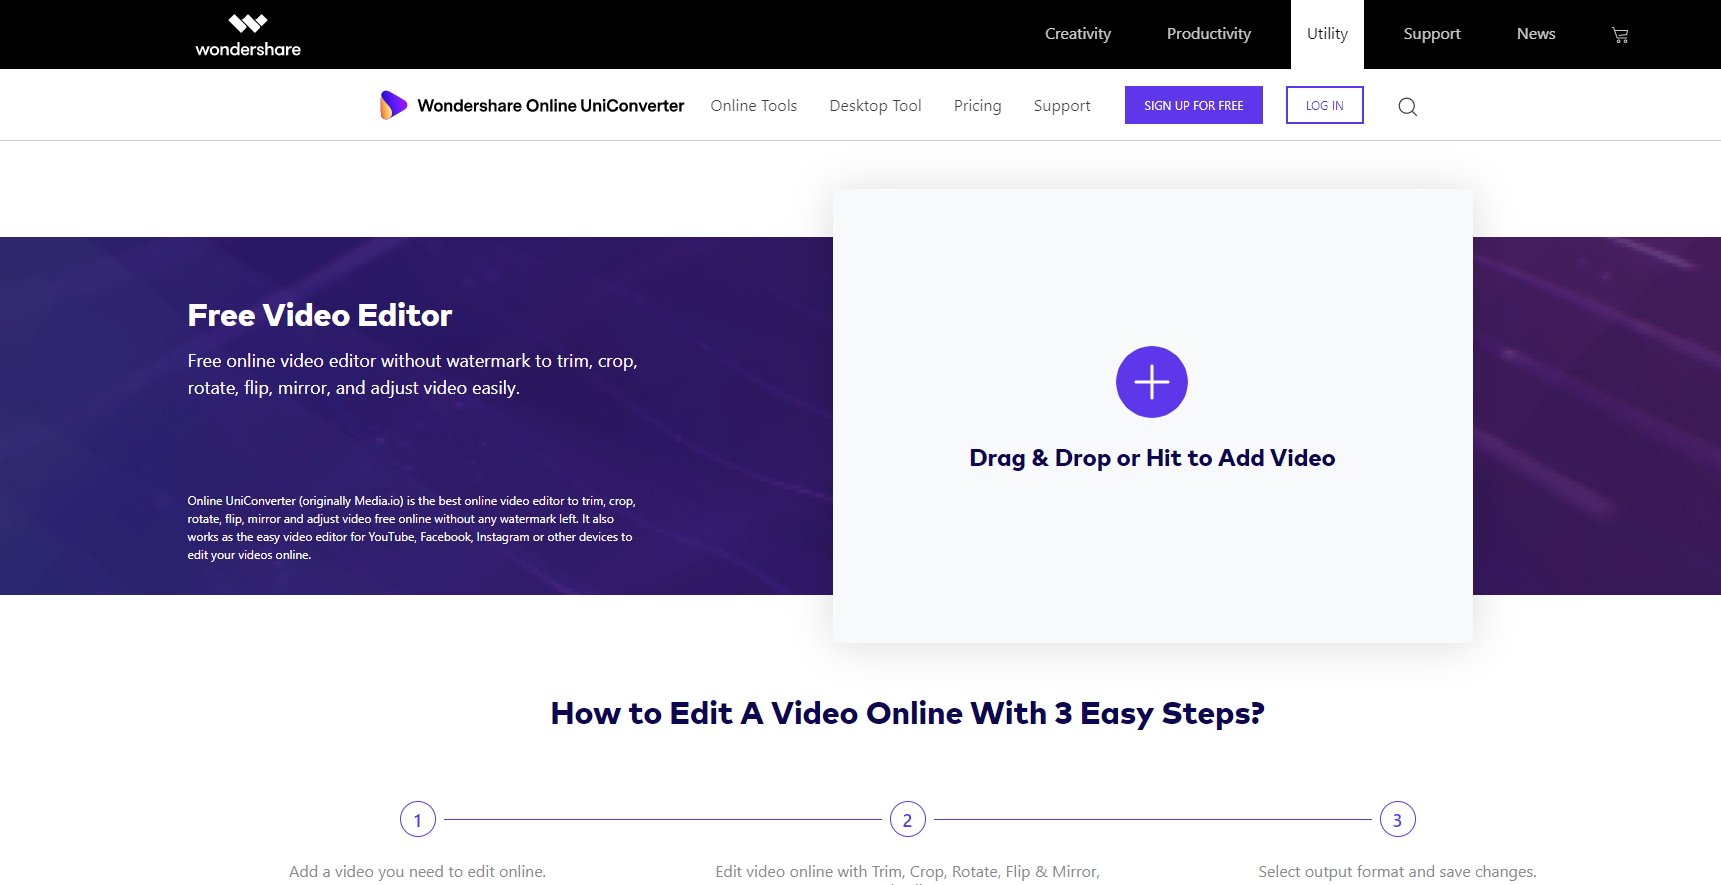Click the step 3 circle
Image resolution: width=1721 pixels, height=885 pixels.
tap(1397, 820)
